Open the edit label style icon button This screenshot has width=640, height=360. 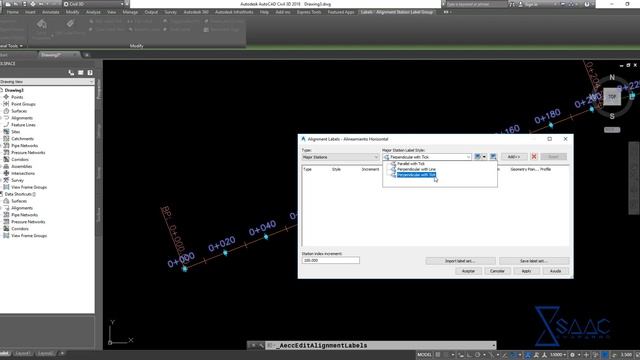pos(477,157)
